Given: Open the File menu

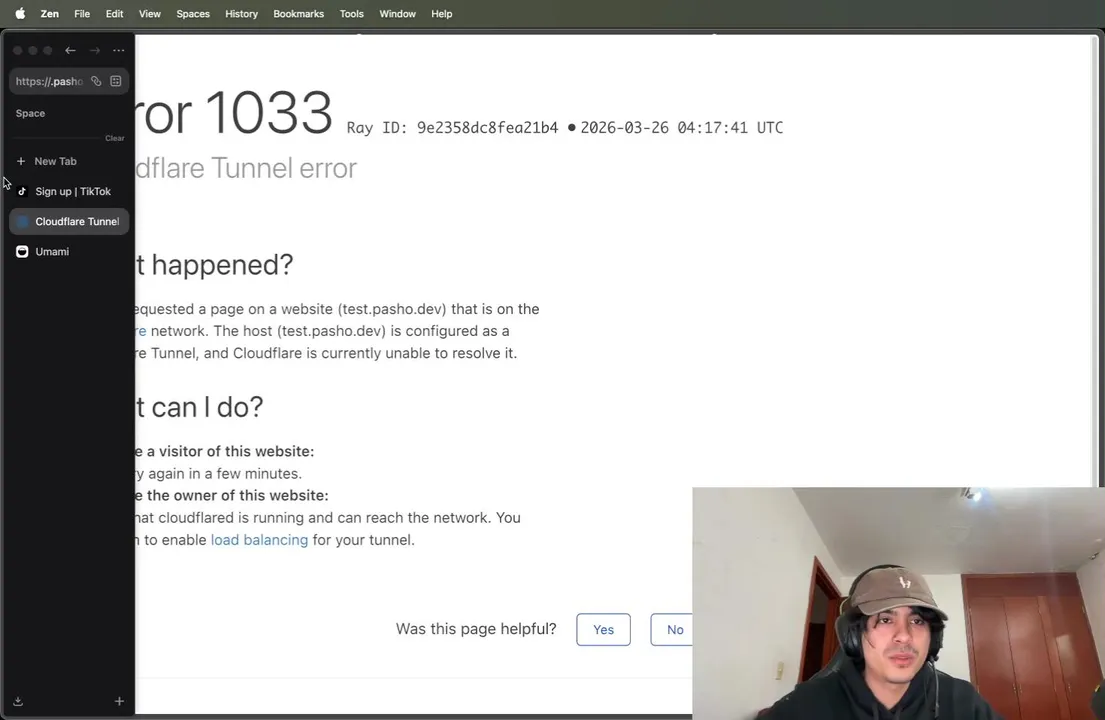Looking at the screenshot, I should point(82,13).
